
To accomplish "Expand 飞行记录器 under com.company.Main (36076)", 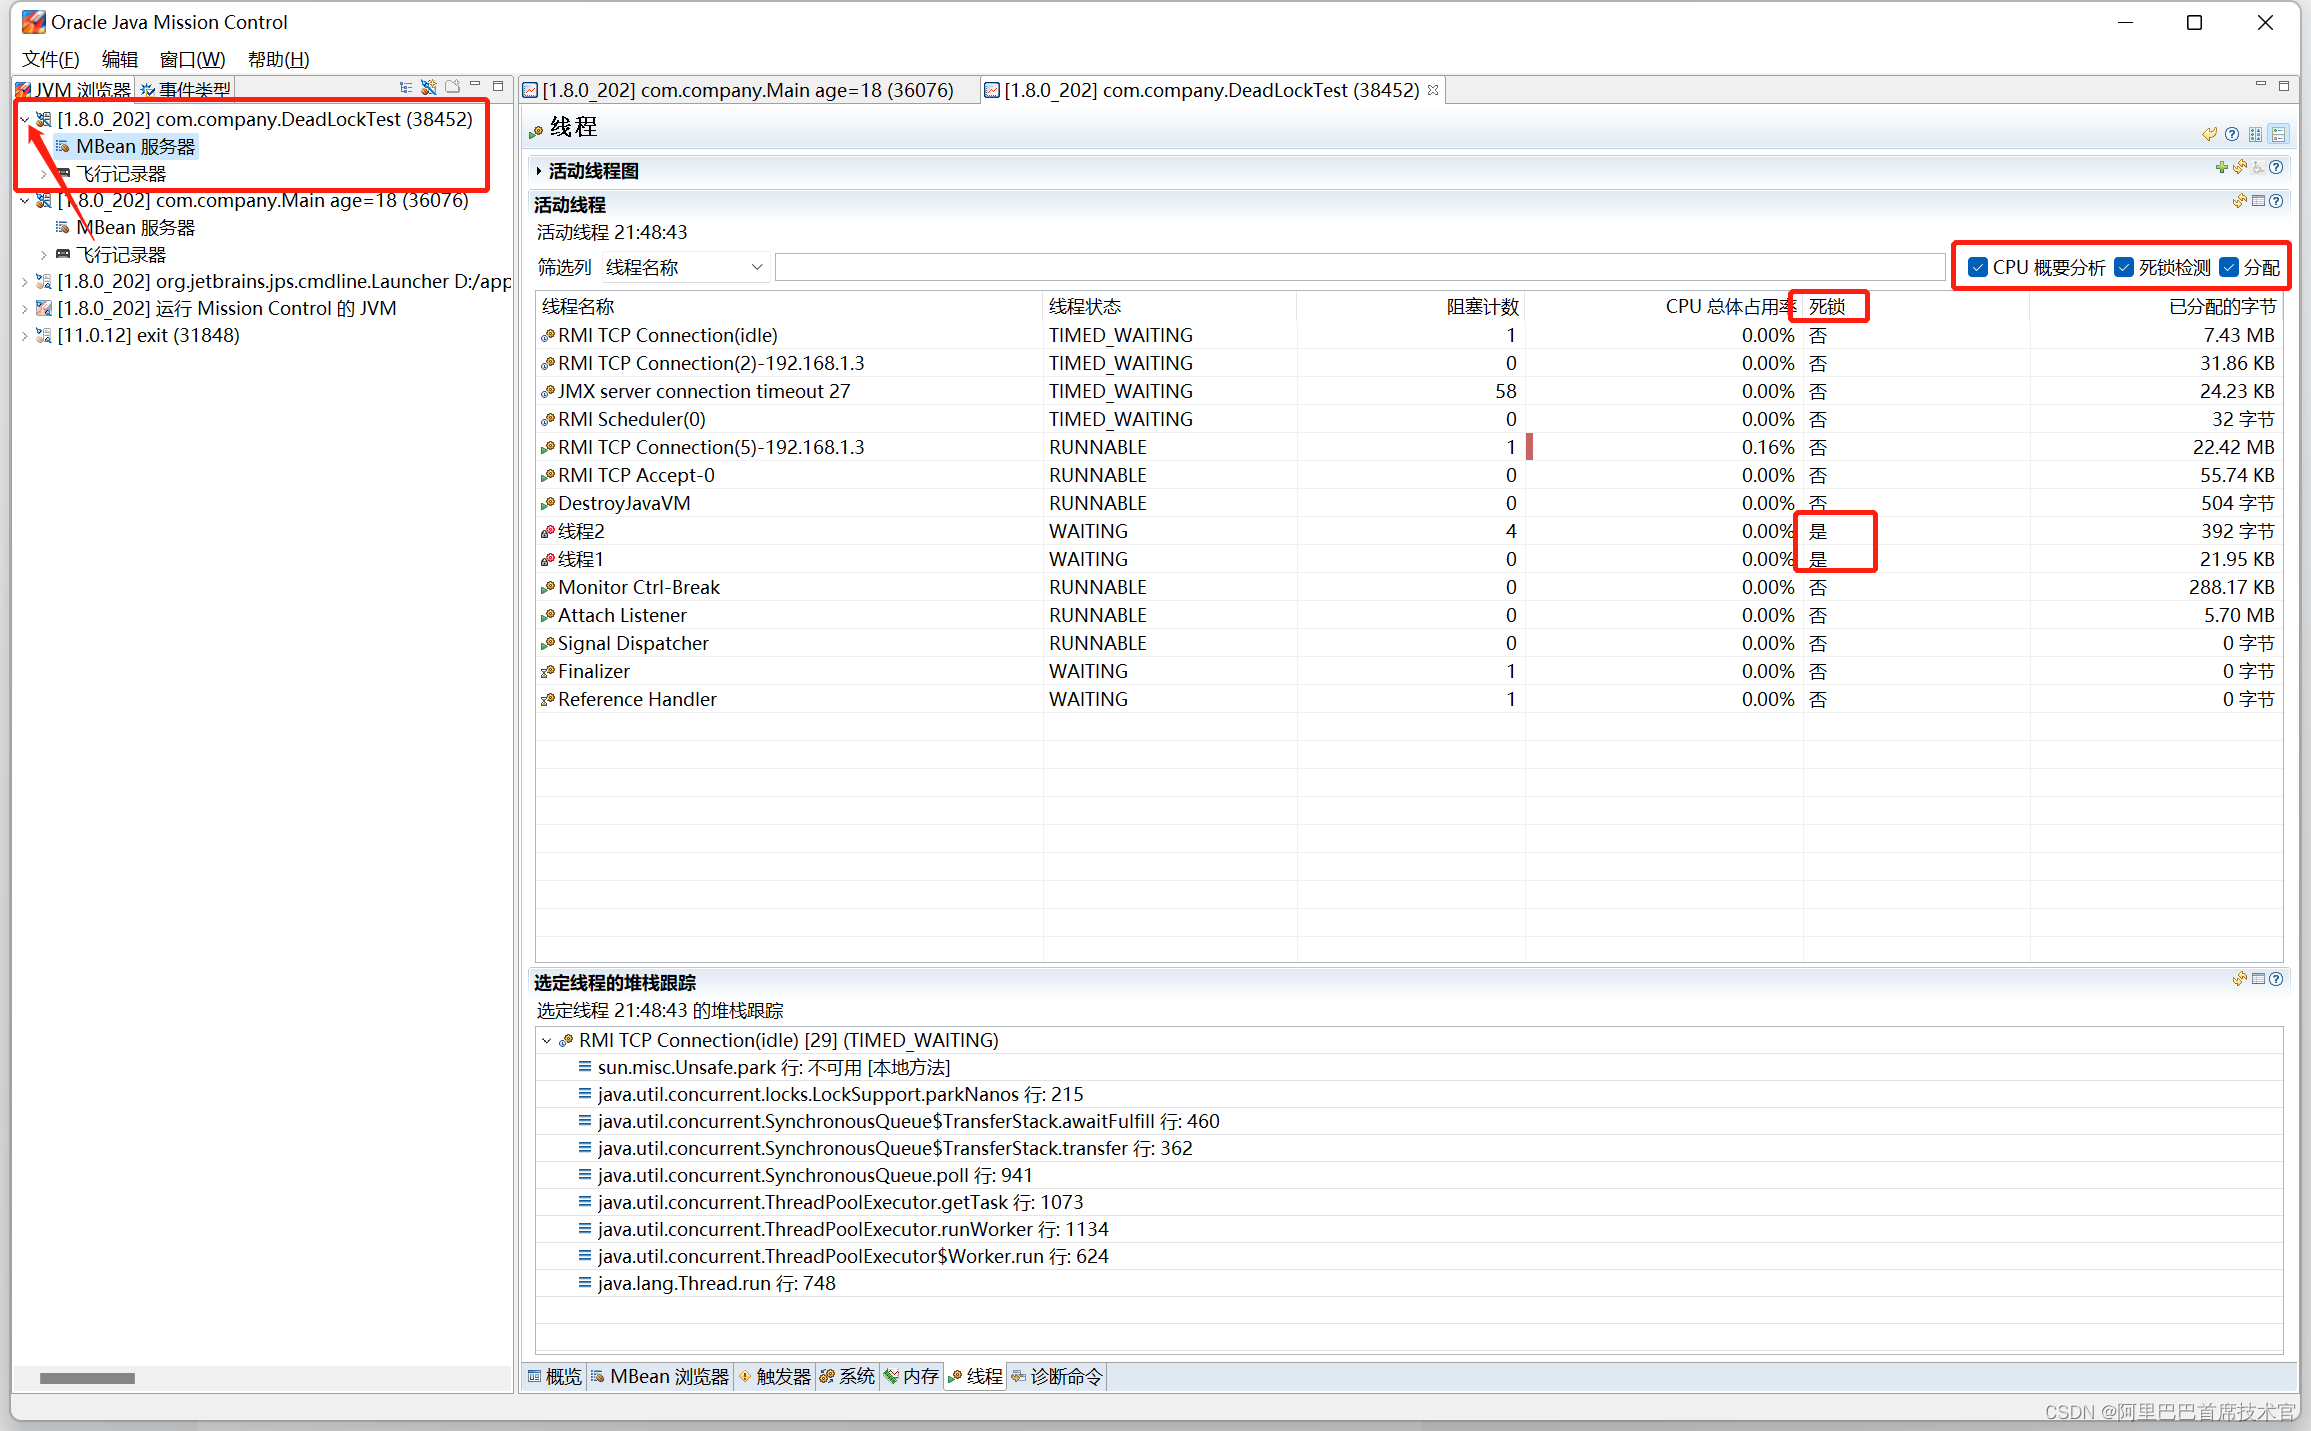I will tap(44, 255).
